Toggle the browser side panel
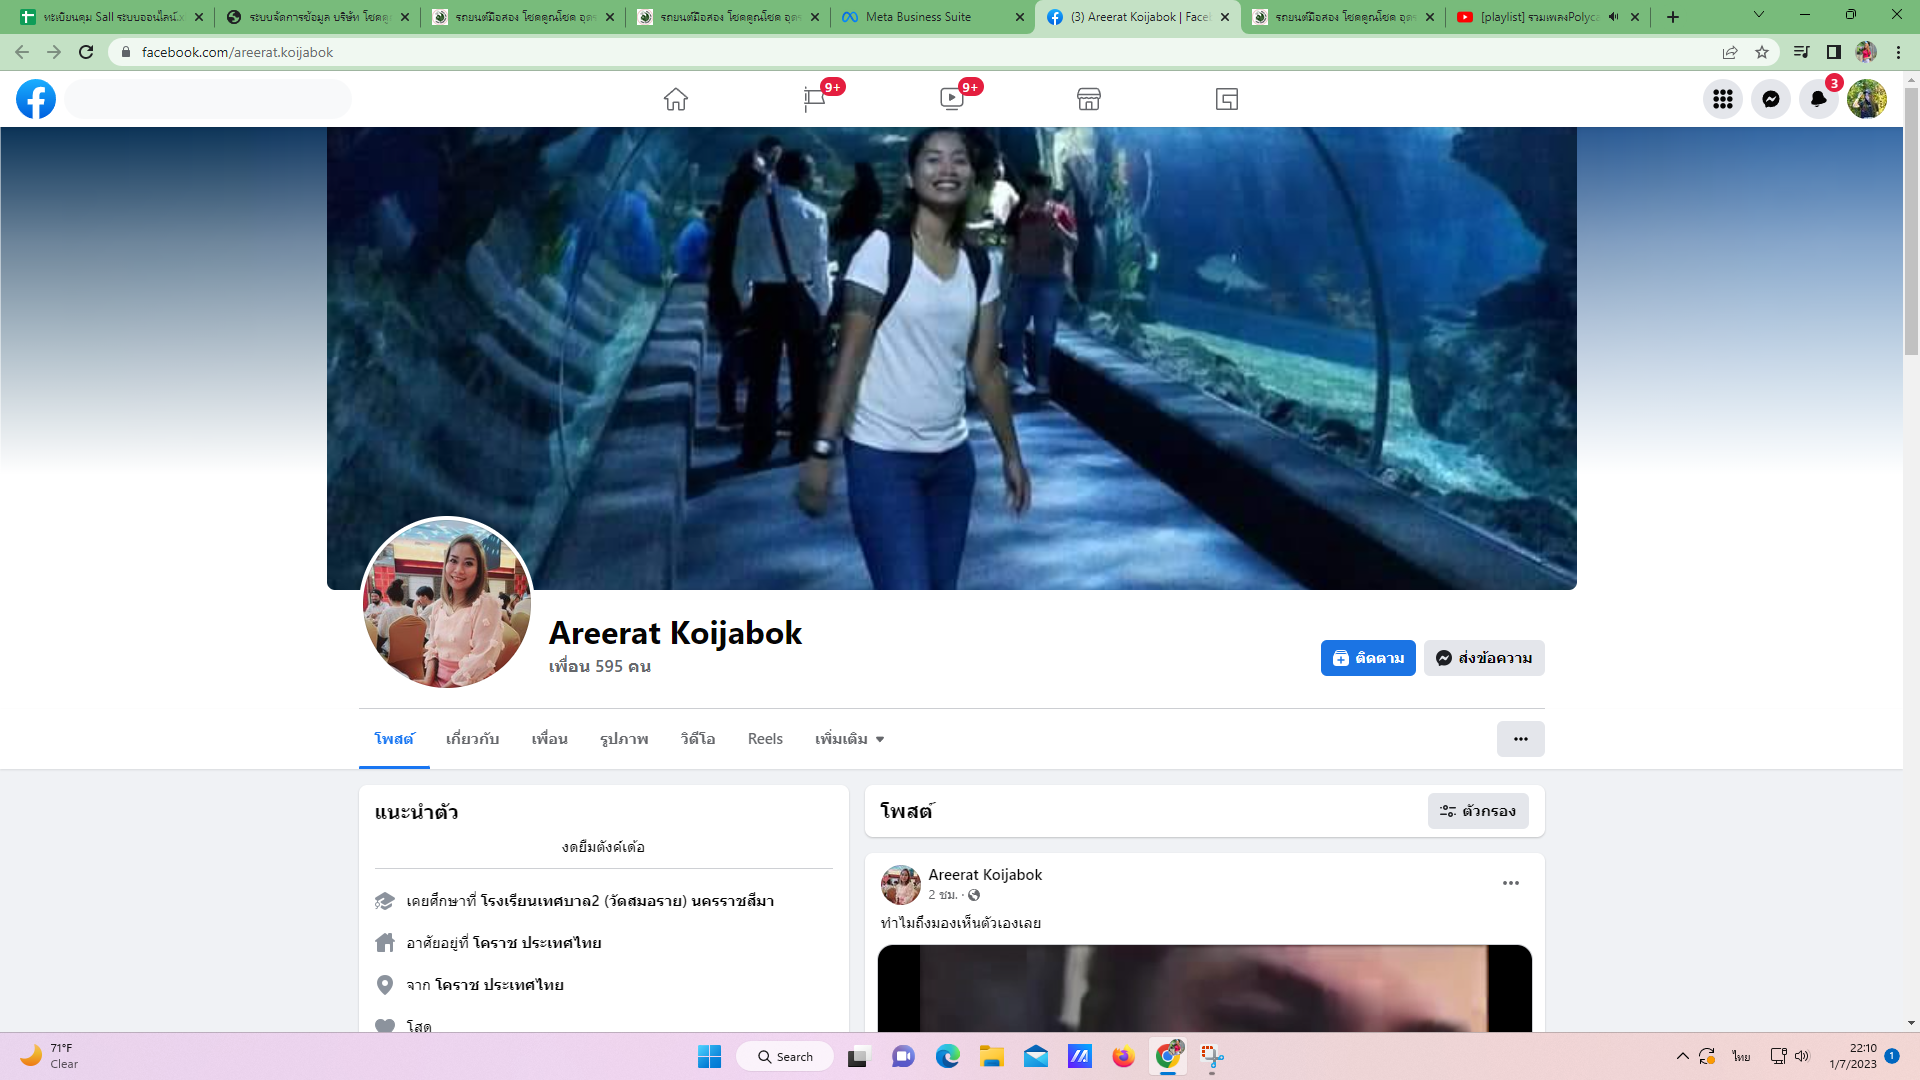1920x1080 pixels. pyautogui.click(x=1833, y=52)
